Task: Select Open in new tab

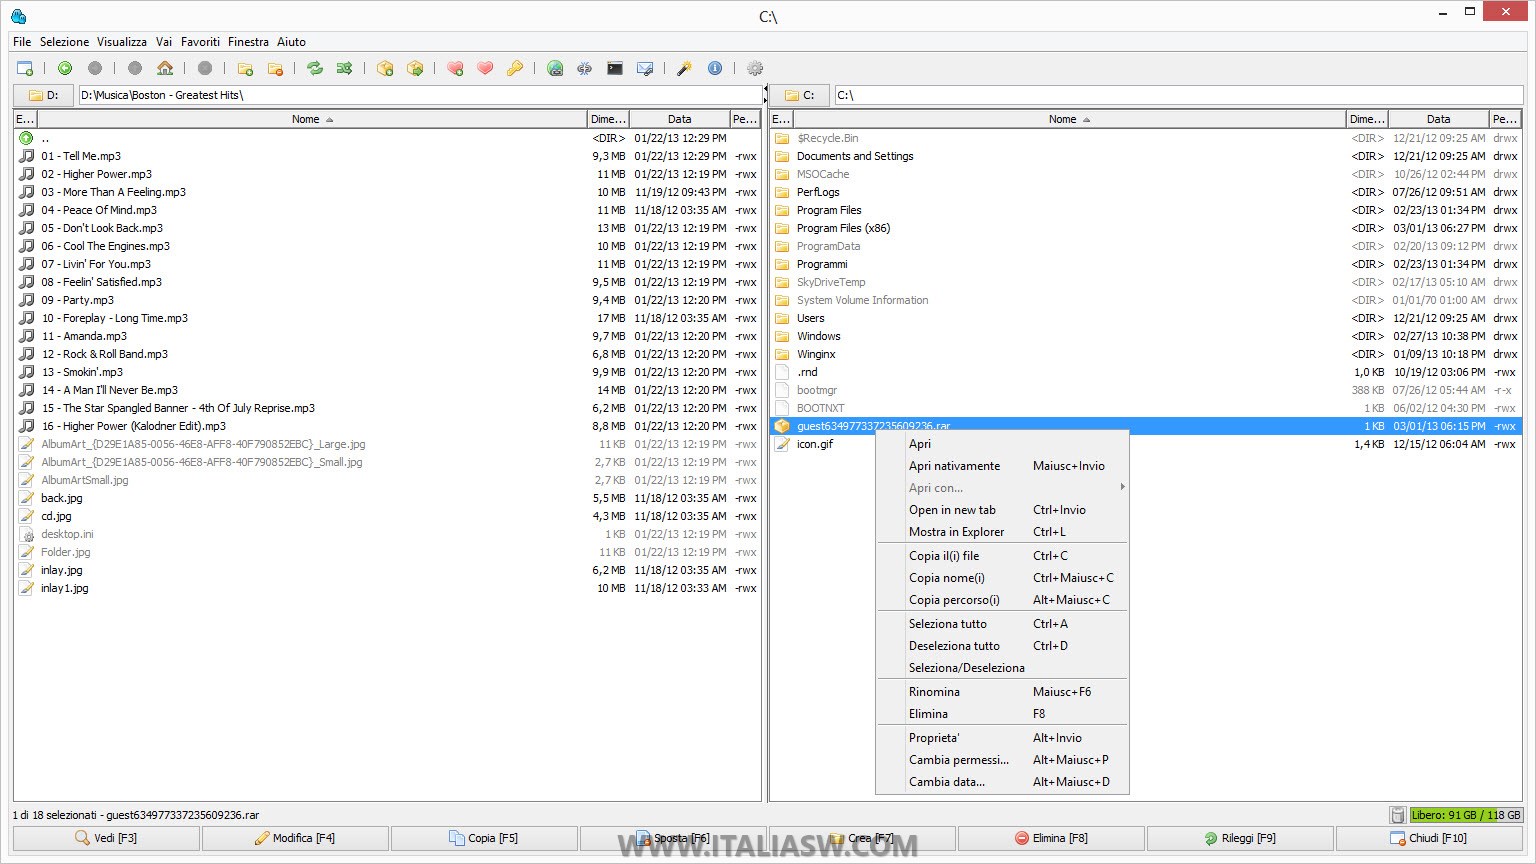Action: click(x=1002, y=510)
